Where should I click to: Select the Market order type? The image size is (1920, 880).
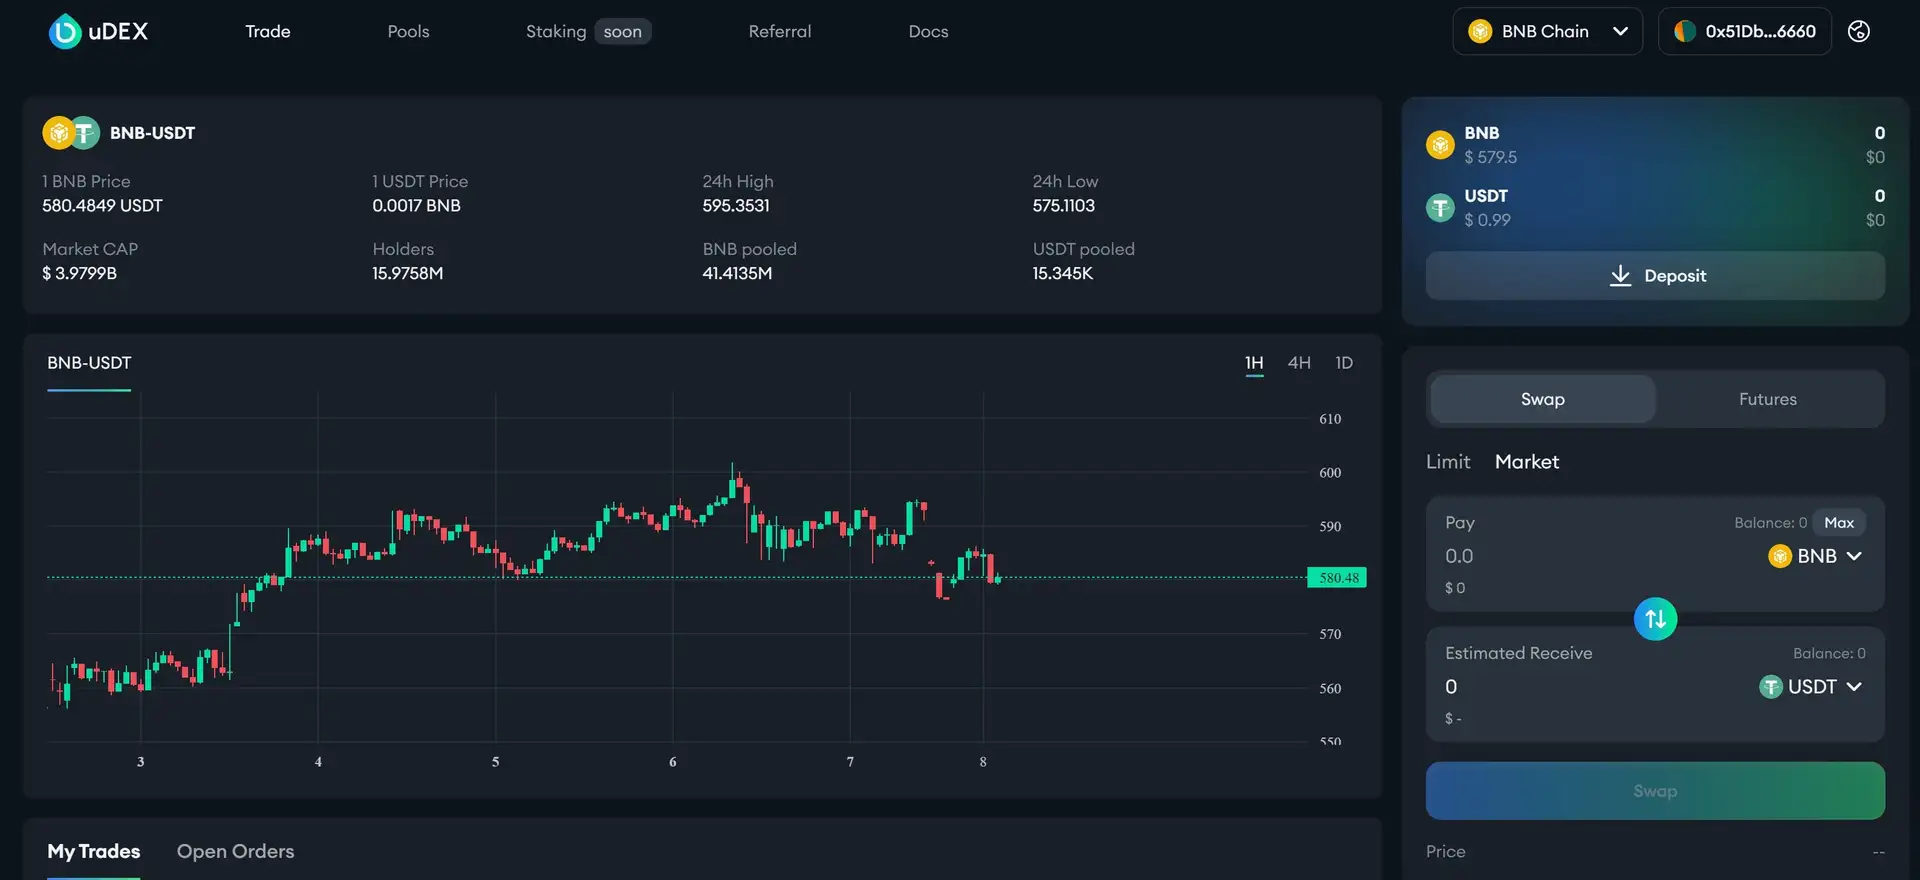pos(1526,462)
